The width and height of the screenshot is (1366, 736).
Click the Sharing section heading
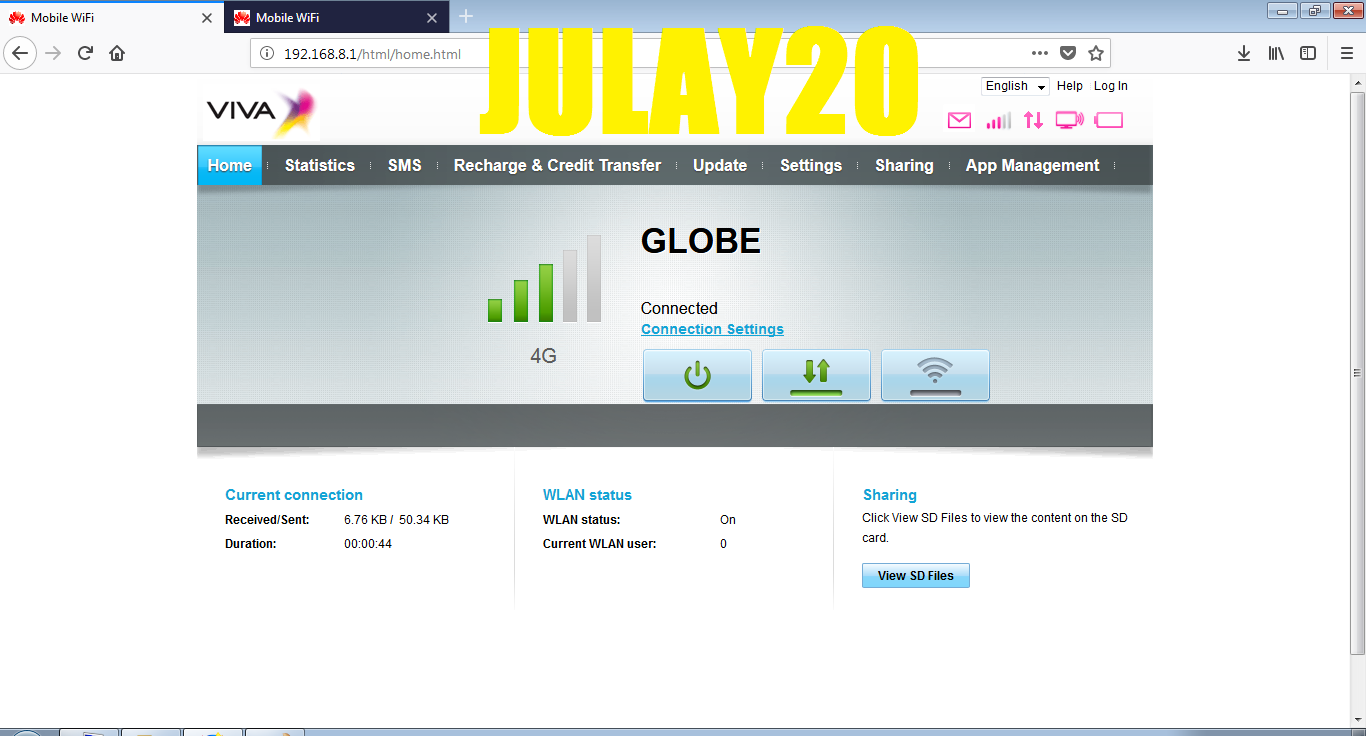[x=890, y=494]
